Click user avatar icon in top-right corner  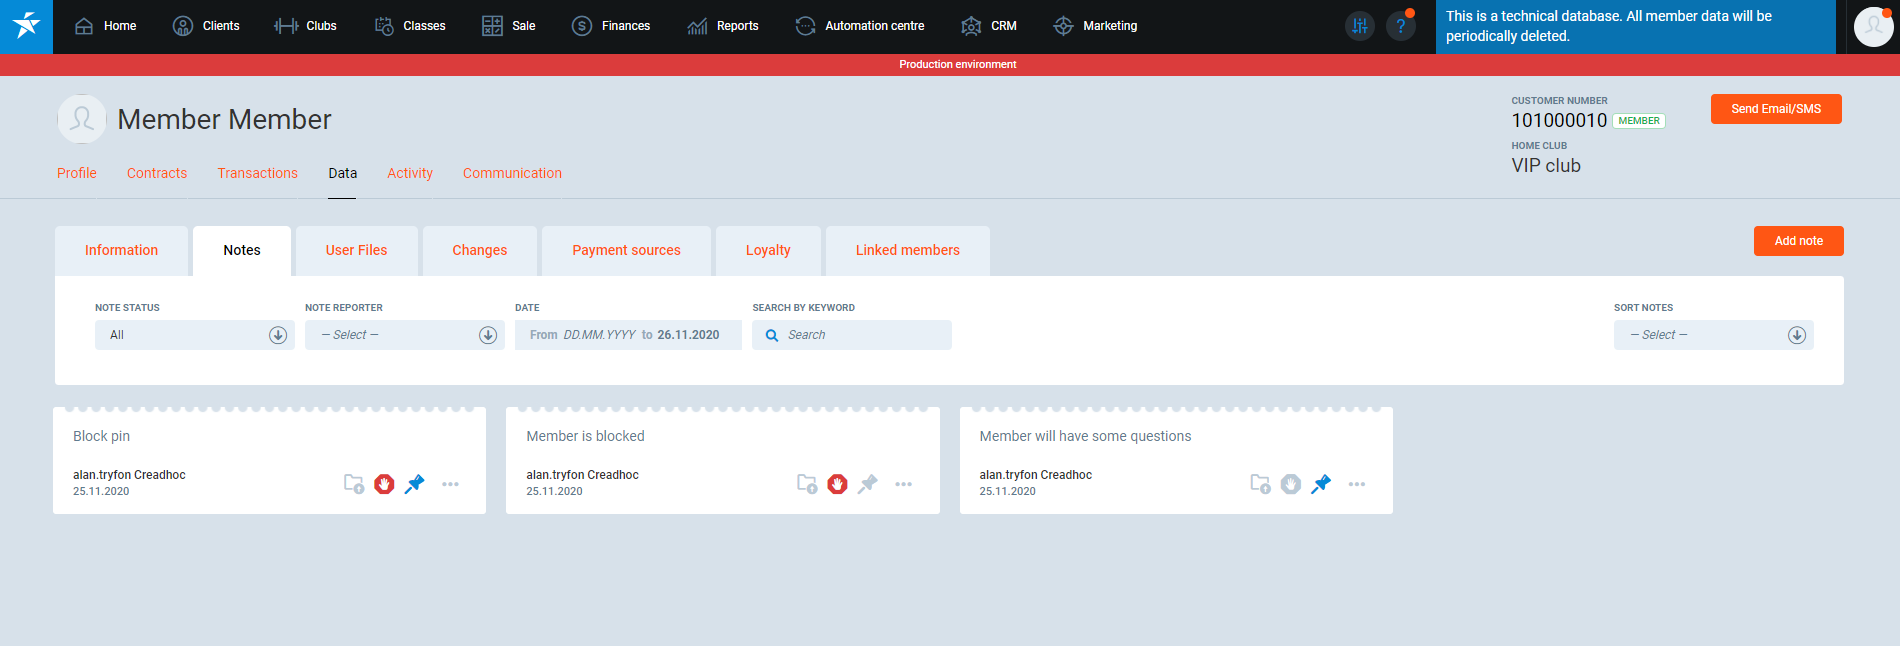coord(1872,27)
